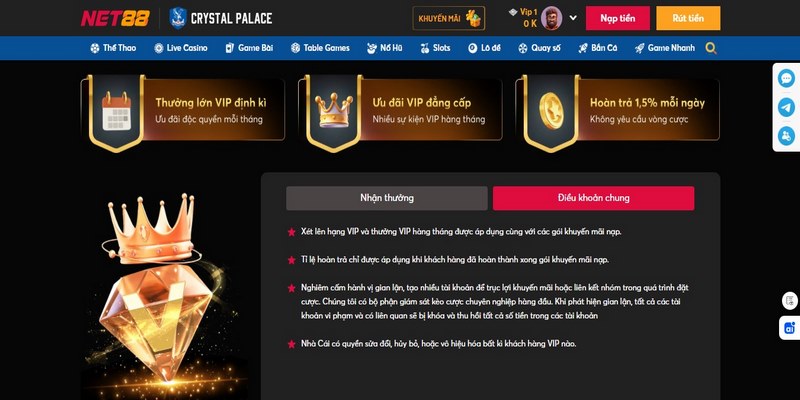Open Live Casino menu item
800x400 pixels.
pyautogui.click(x=181, y=48)
